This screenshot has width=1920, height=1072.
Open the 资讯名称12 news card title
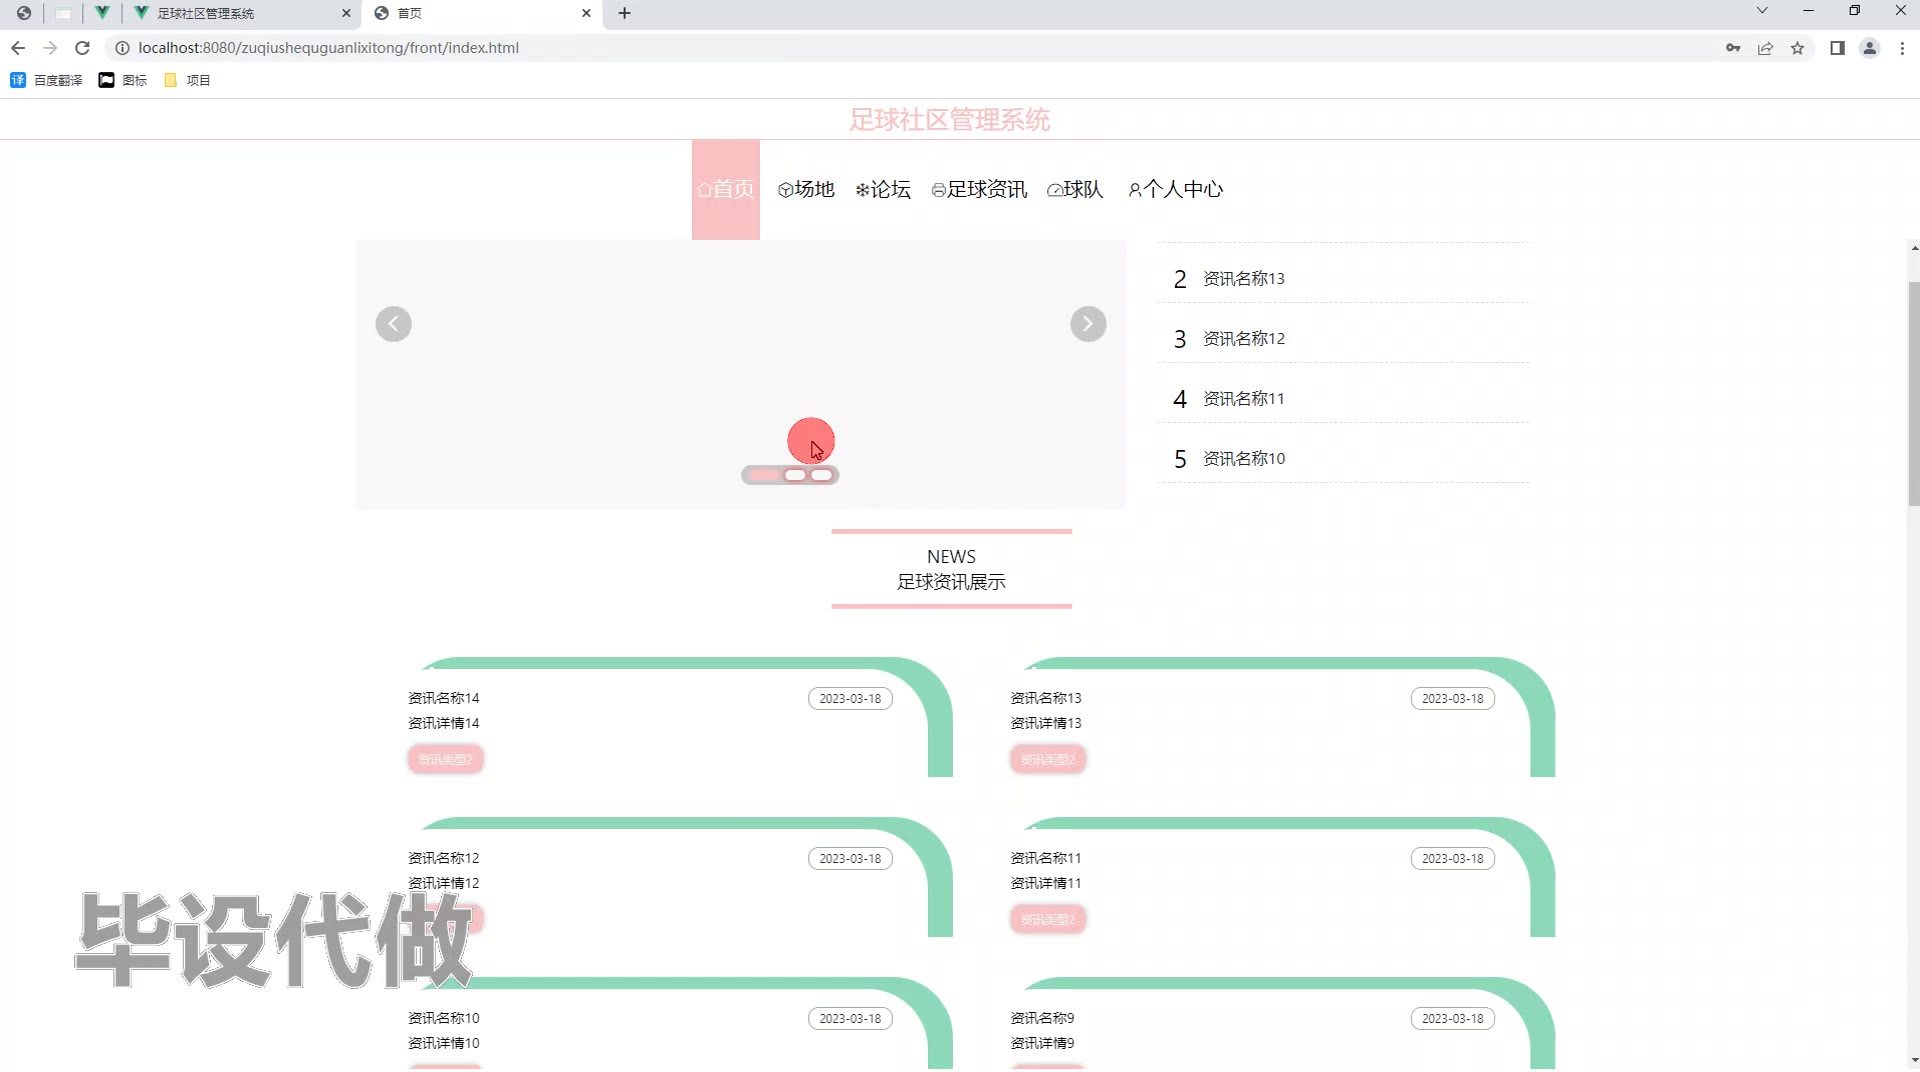click(x=443, y=858)
